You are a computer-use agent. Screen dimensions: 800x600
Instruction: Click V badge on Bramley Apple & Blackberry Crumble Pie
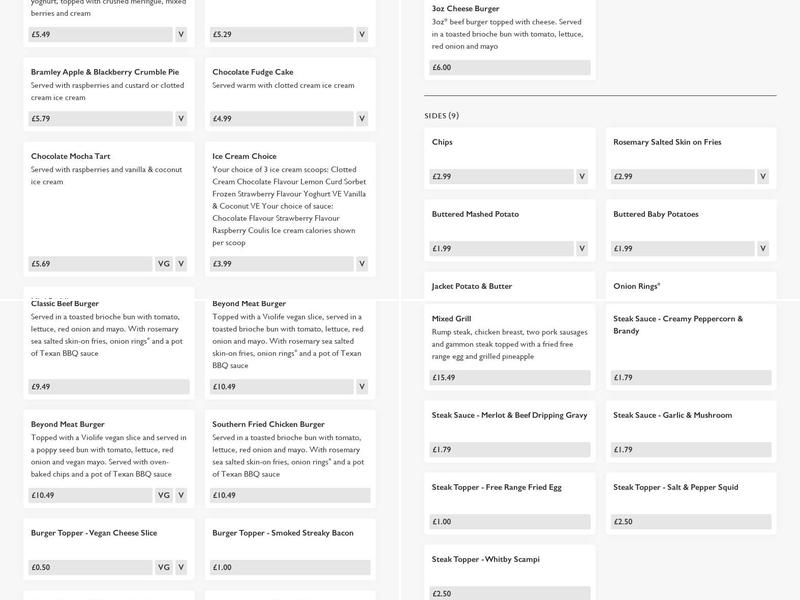point(181,119)
